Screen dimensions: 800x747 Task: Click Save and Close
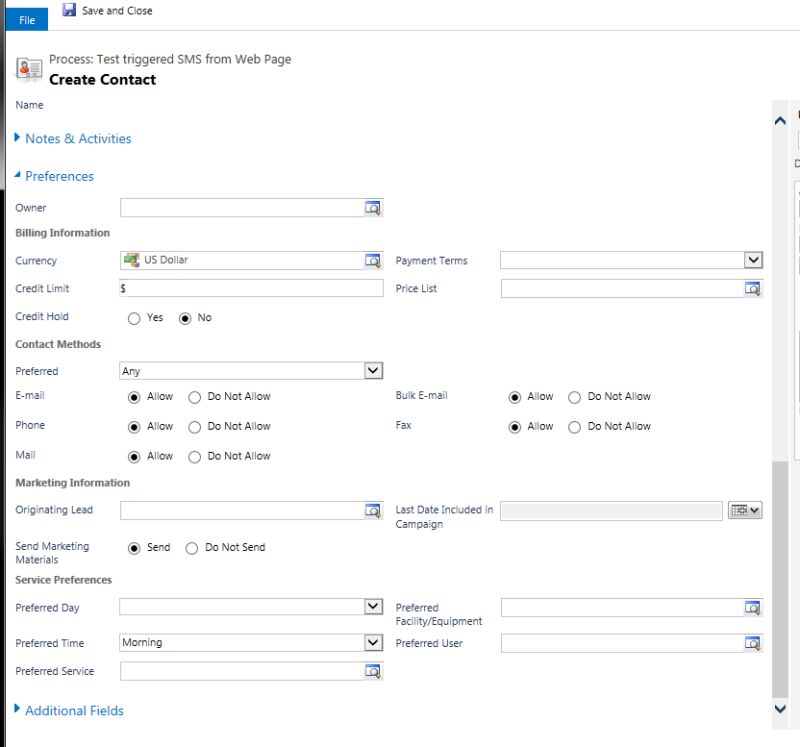coord(108,10)
